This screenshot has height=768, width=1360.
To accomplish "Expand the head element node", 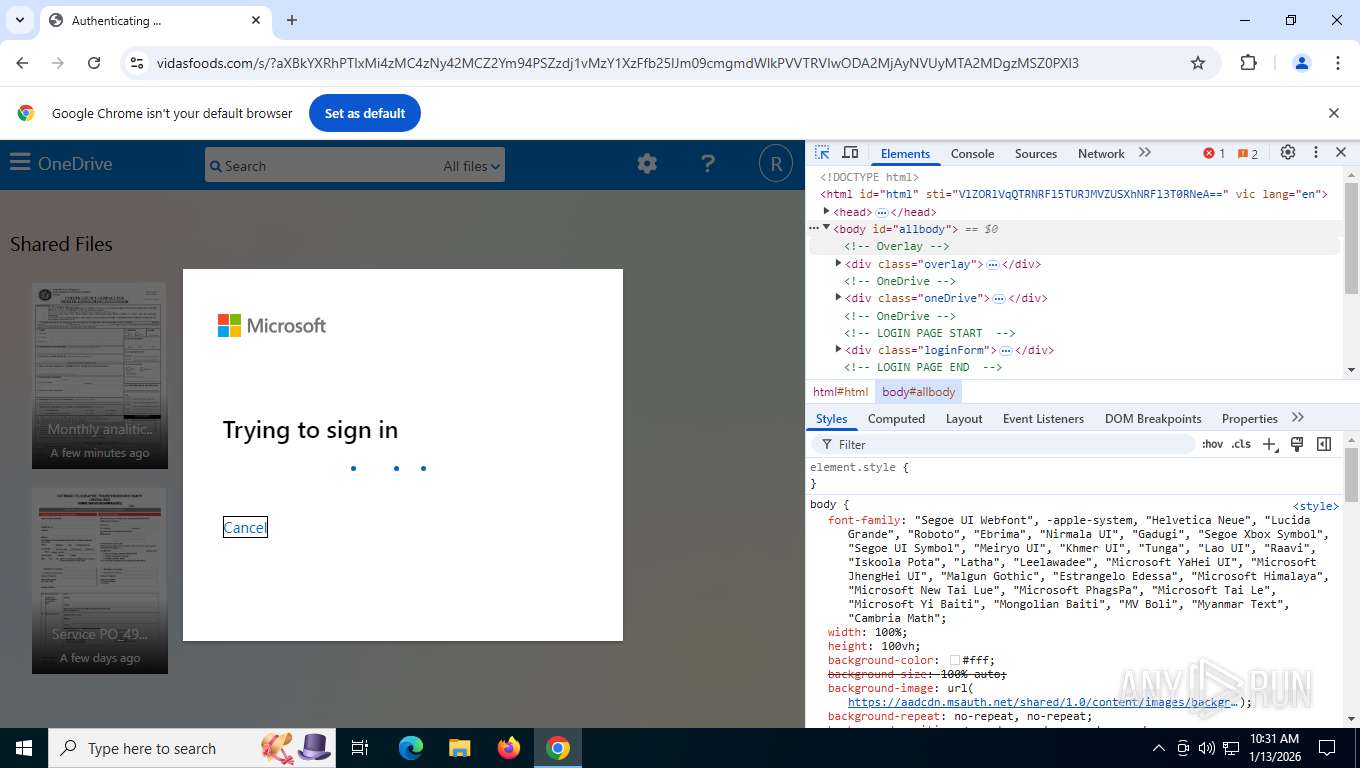I will coord(827,211).
